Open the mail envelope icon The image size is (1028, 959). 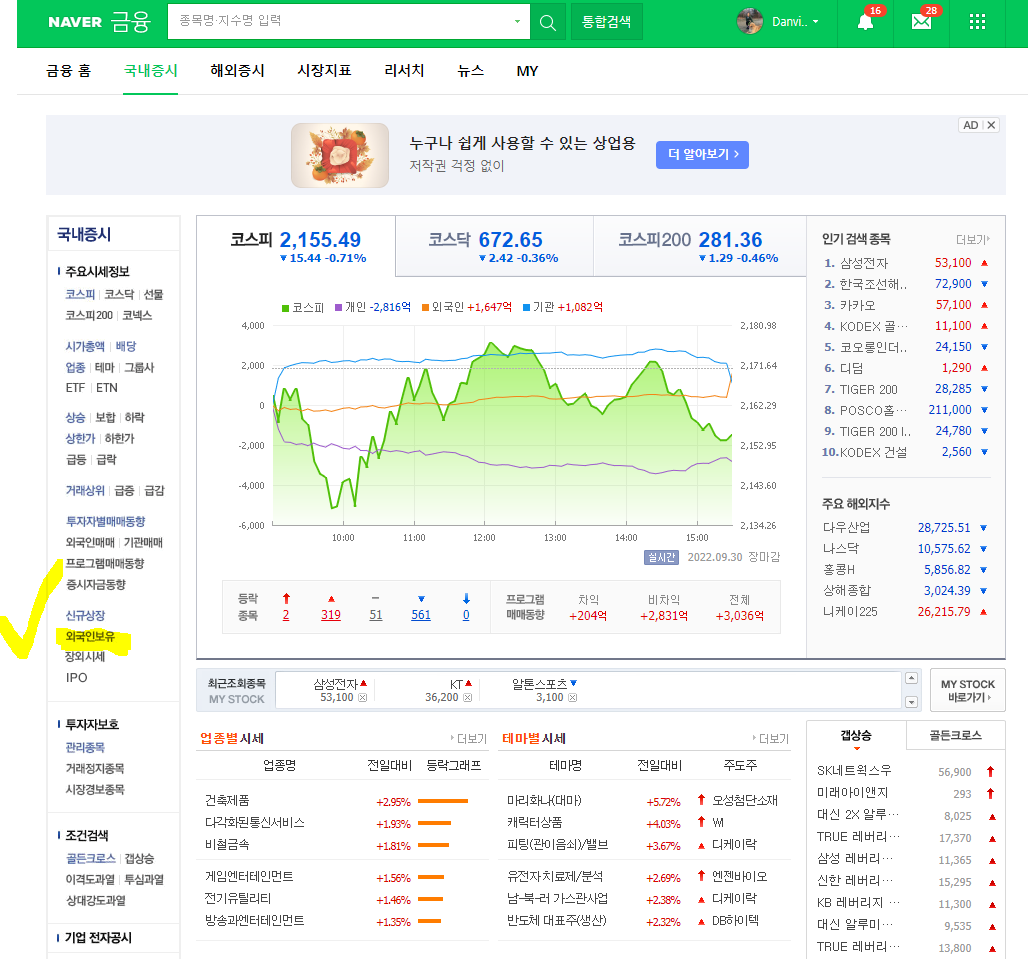(x=921, y=22)
